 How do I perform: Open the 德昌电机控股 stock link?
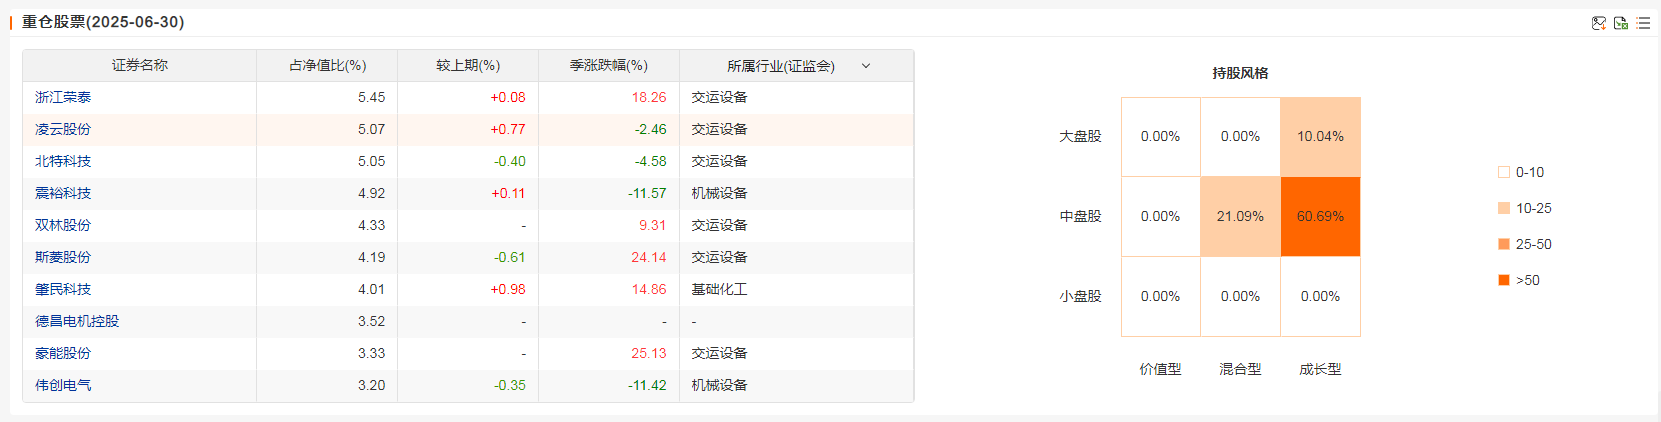77,321
